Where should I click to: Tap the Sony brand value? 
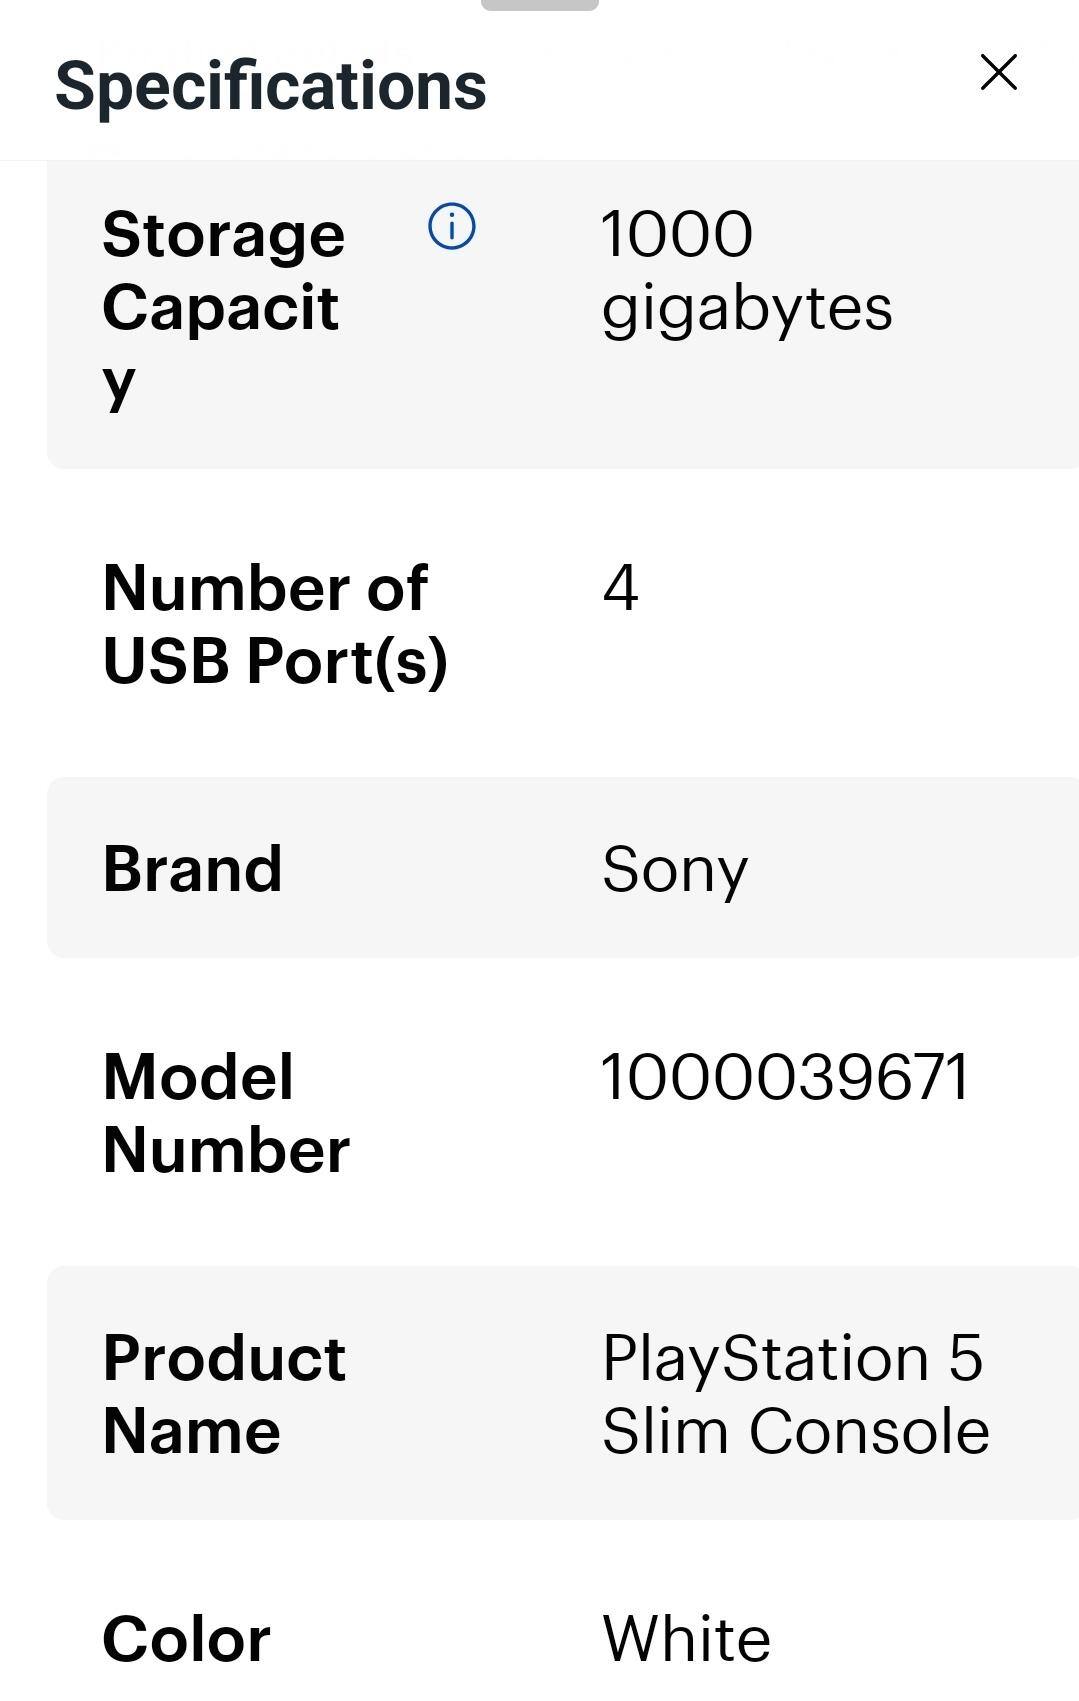(674, 869)
